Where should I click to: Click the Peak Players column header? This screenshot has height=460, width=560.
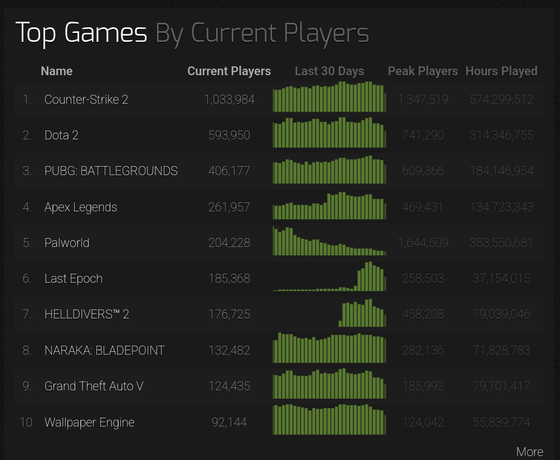(x=423, y=71)
